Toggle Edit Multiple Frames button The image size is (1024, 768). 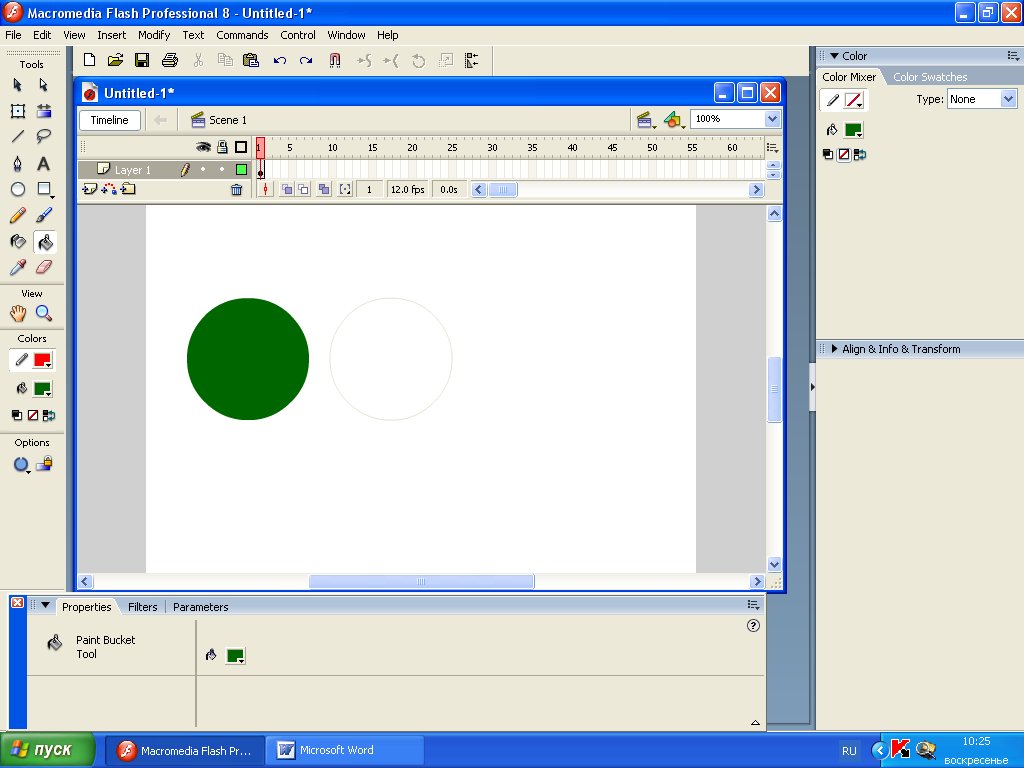point(324,189)
